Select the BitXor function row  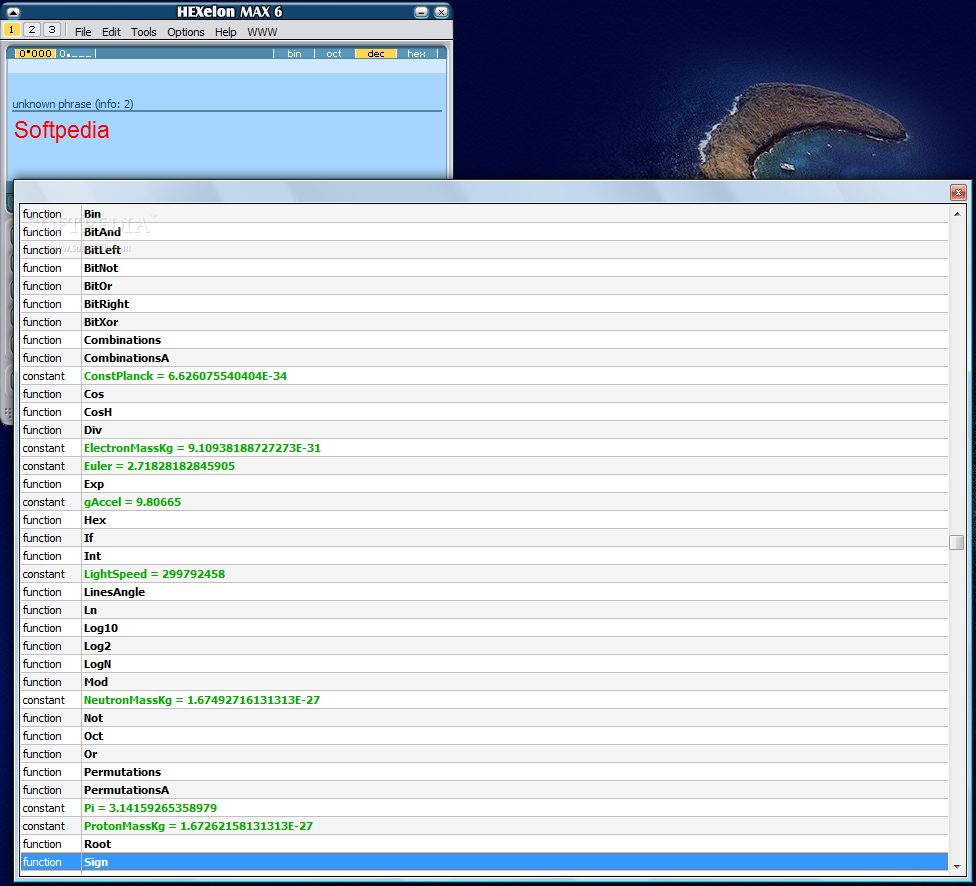pos(484,323)
